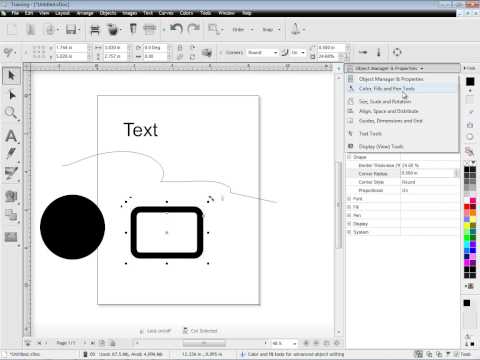Open the Arrange menu
The height and width of the screenshot is (360, 480).
point(85,13)
